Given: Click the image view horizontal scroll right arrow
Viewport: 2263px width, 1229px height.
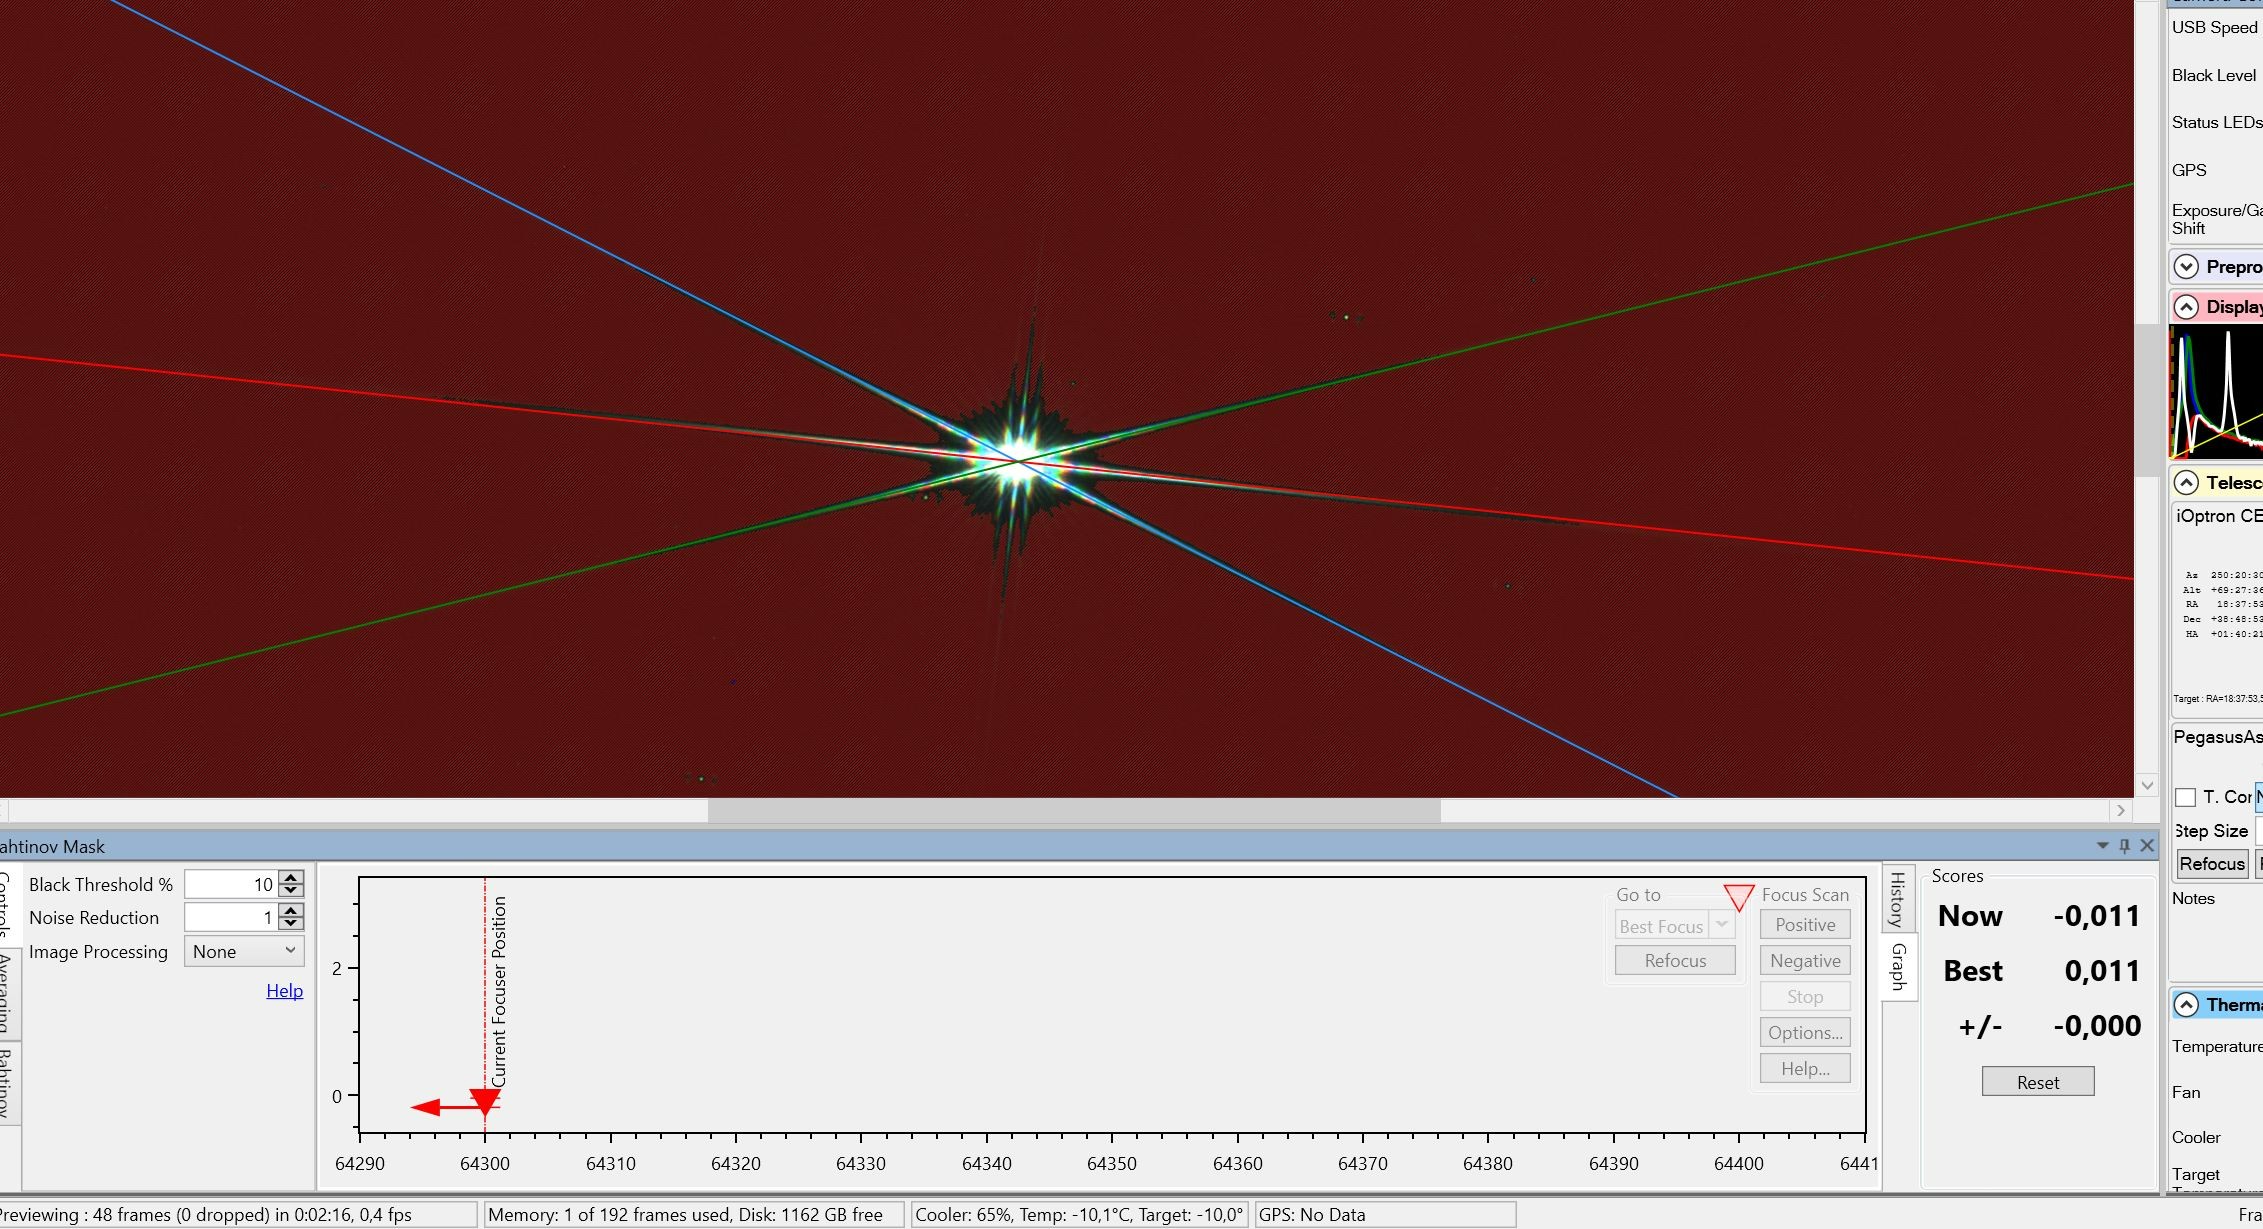Looking at the screenshot, I should coord(2120,810).
